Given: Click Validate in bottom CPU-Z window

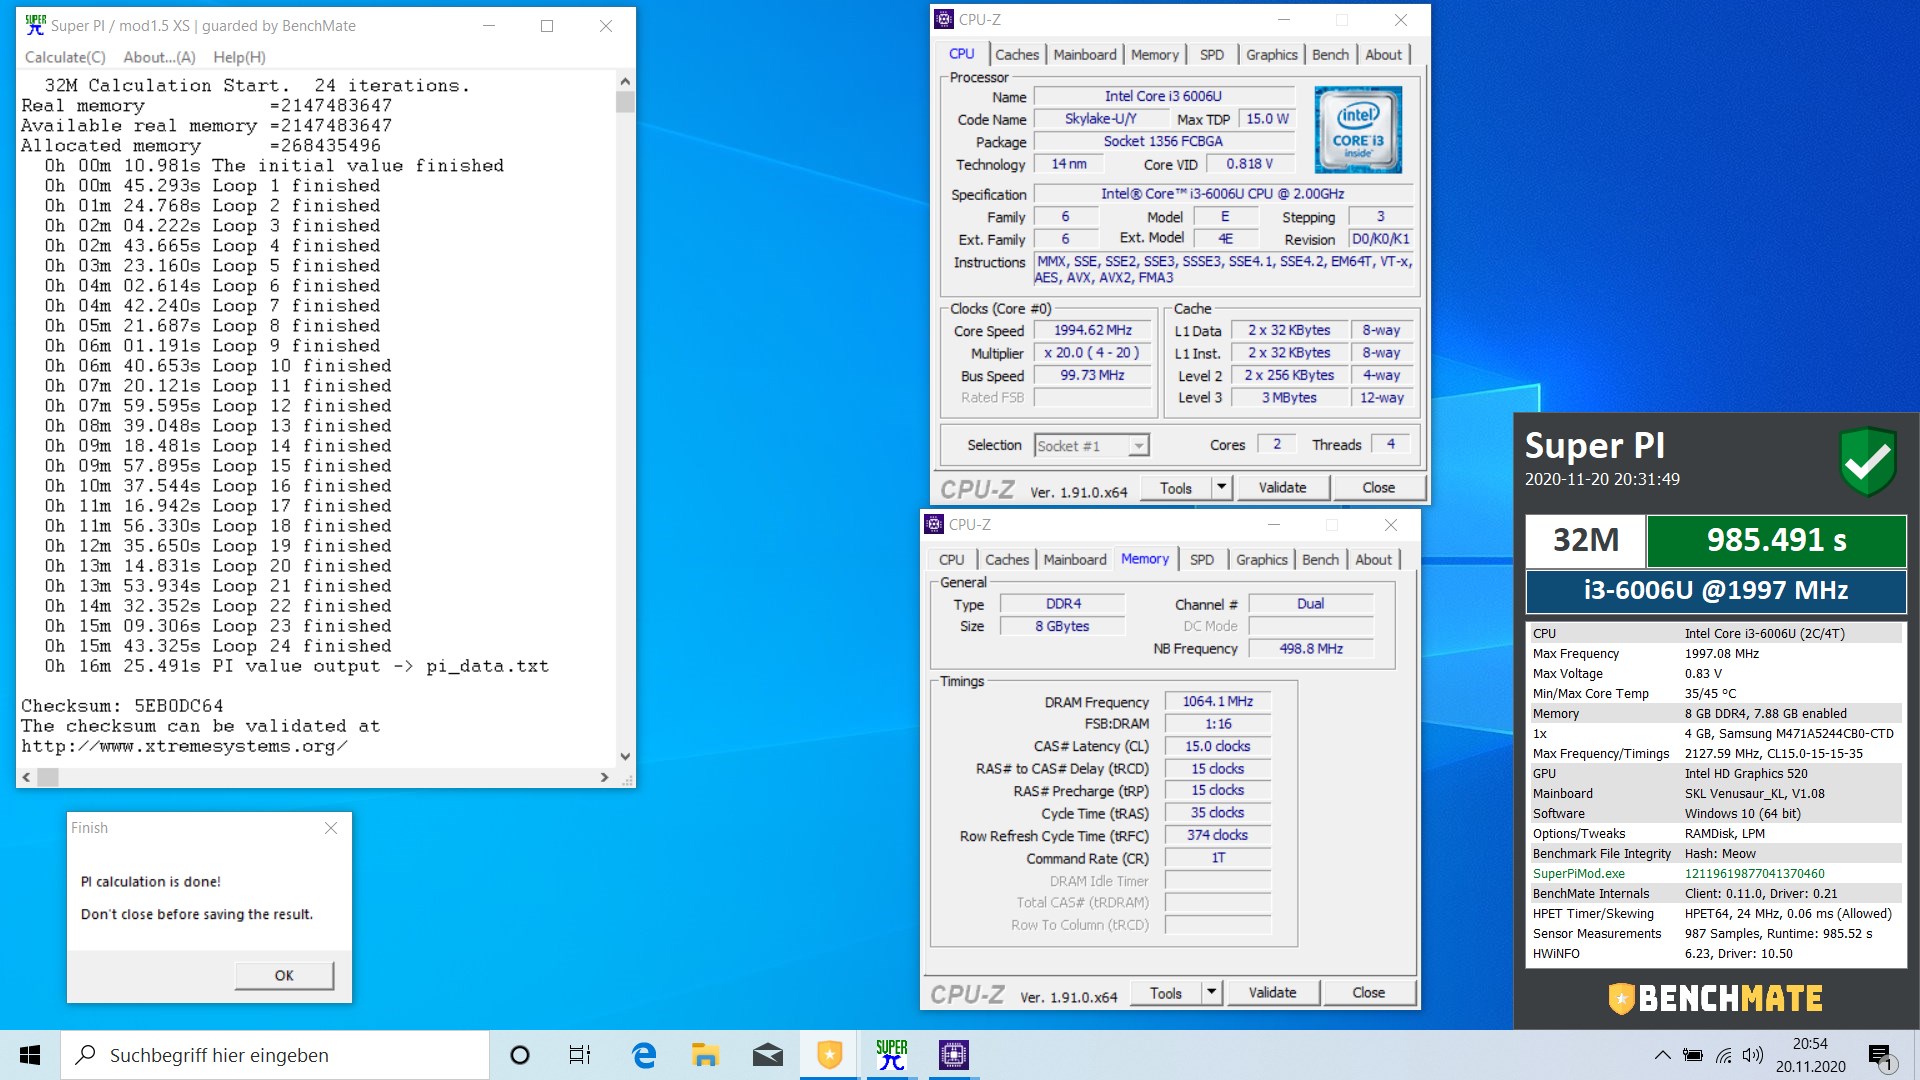Looking at the screenshot, I should point(1273,993).
